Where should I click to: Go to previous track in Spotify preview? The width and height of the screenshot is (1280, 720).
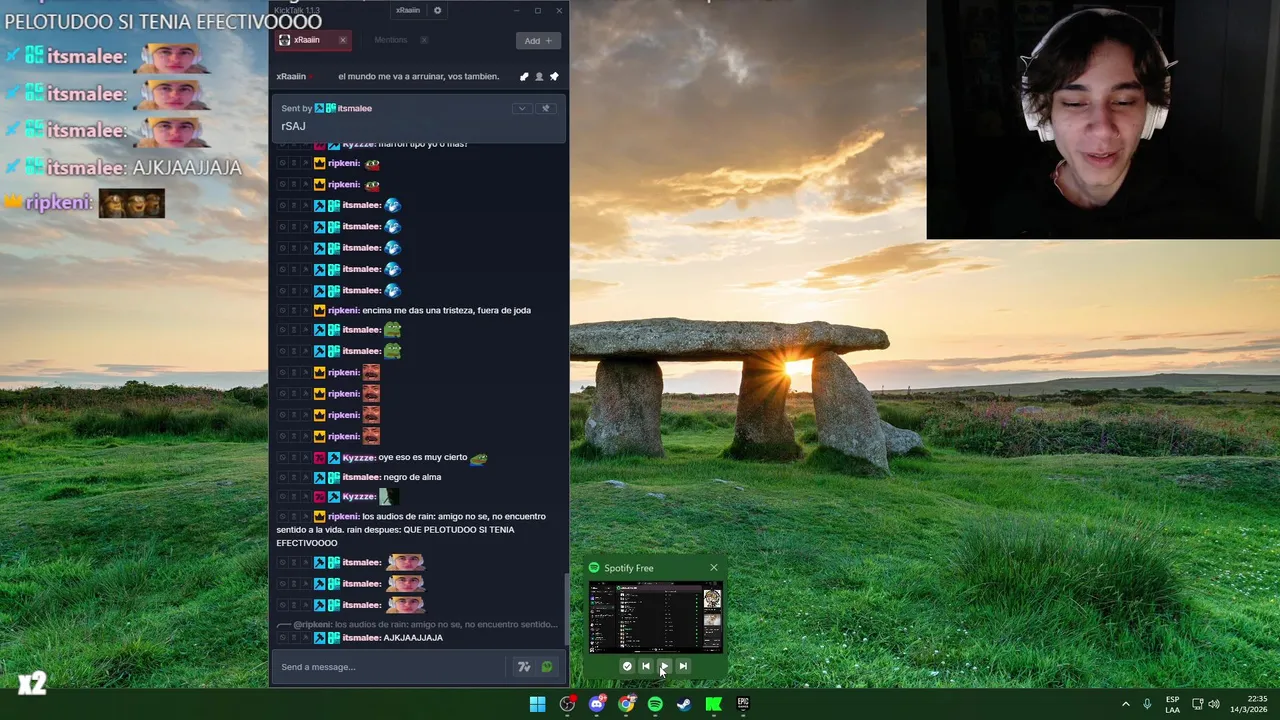(645, 666)
